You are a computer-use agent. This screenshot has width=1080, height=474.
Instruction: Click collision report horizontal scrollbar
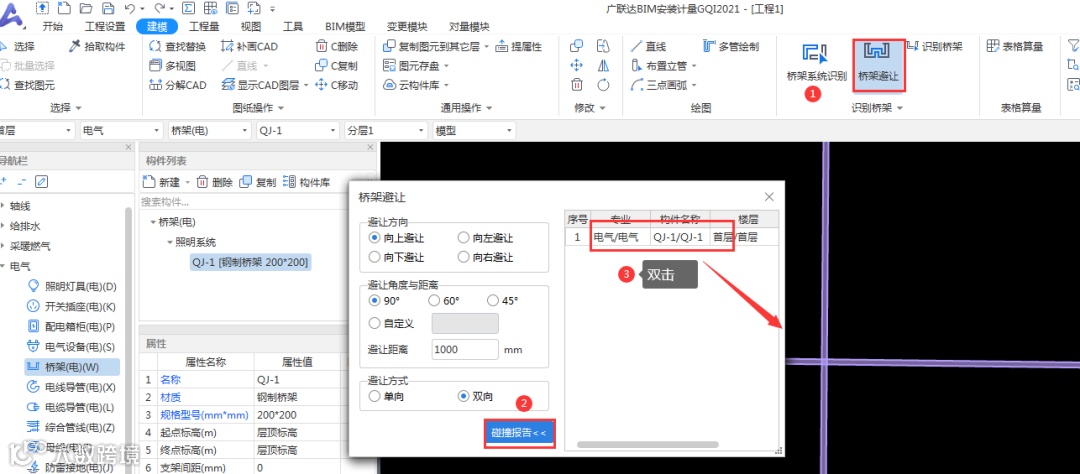(647, 444)
